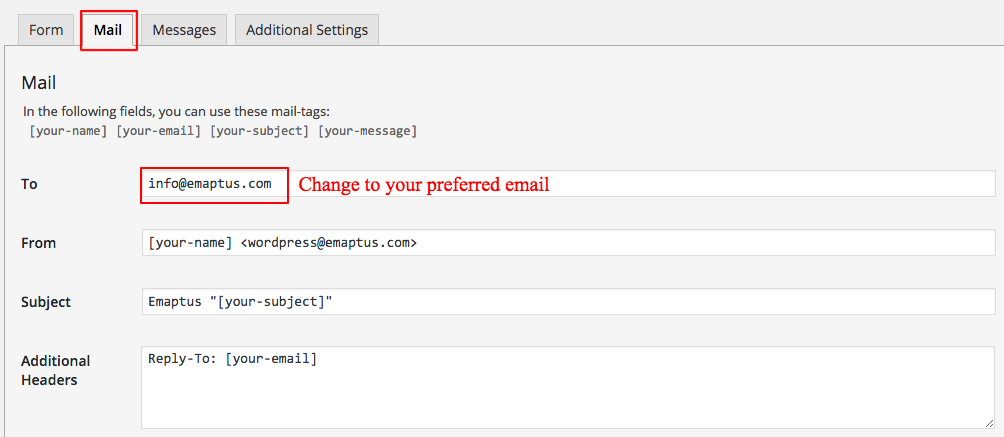Click the [your-name] mail-tag

click(x=68, y=131)
